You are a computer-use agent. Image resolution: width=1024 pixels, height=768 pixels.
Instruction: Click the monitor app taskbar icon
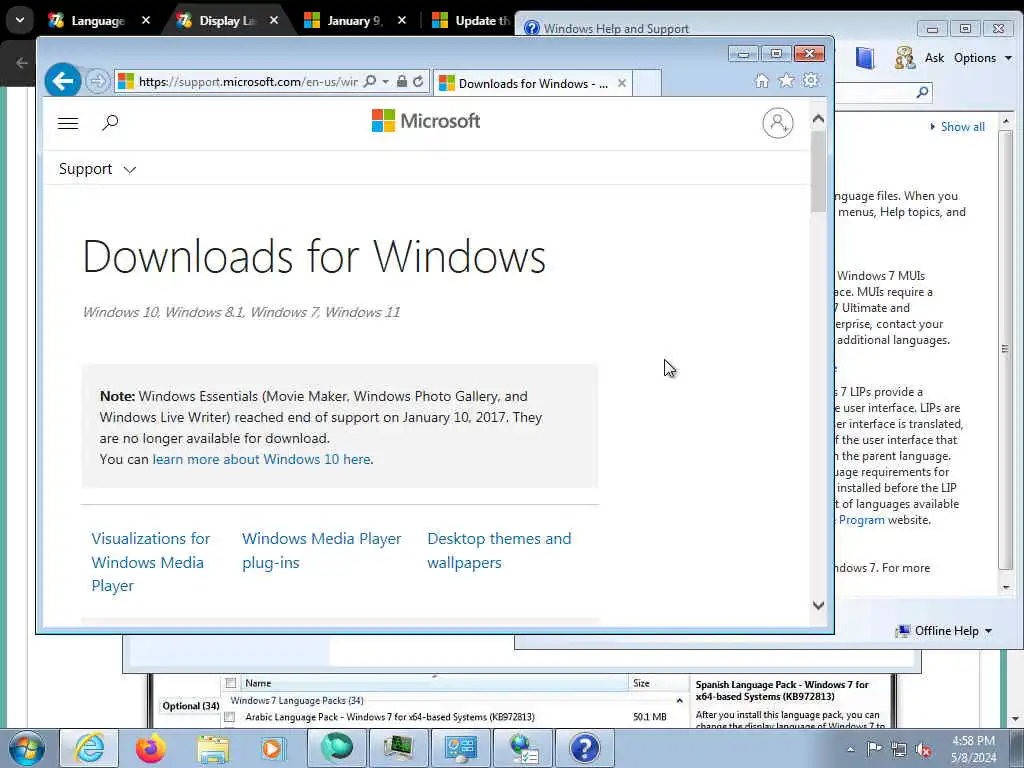pyautogui.click(x=398, y=748)
